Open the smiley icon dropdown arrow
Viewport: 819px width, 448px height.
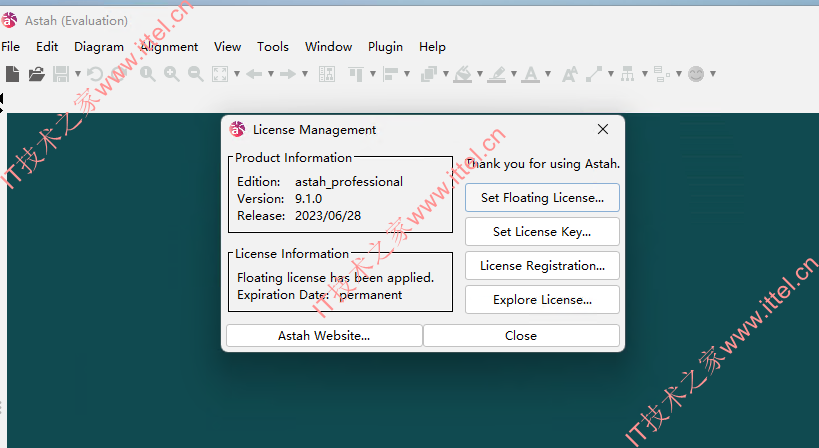click(712, 74)
